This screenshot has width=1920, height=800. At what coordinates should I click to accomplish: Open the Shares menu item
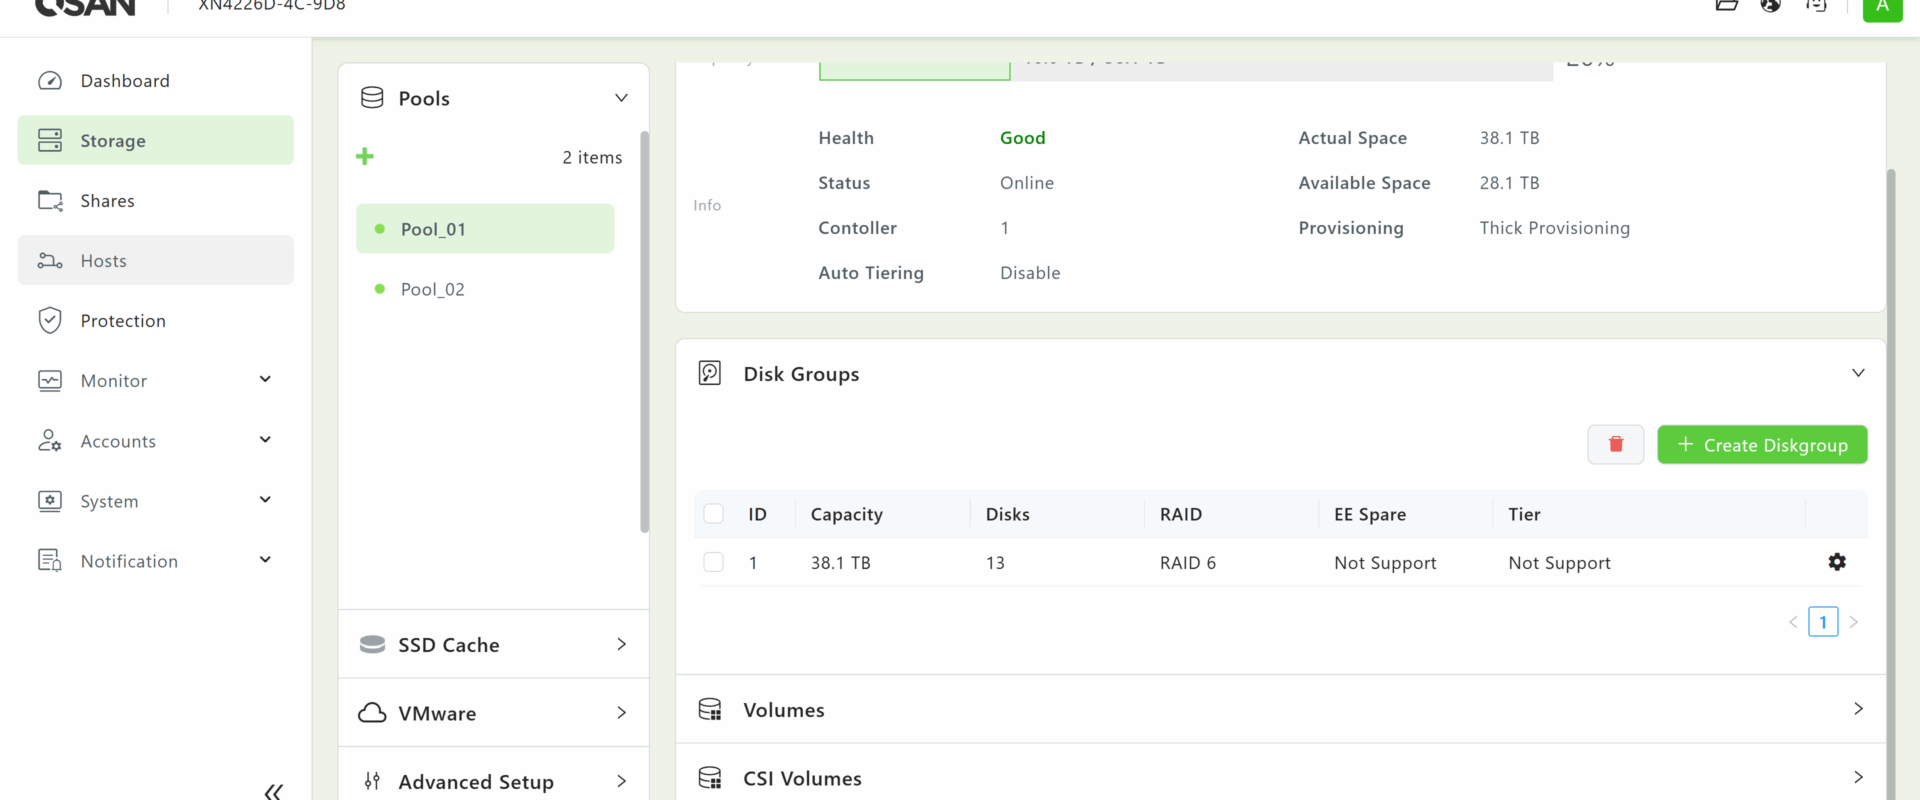107,201
